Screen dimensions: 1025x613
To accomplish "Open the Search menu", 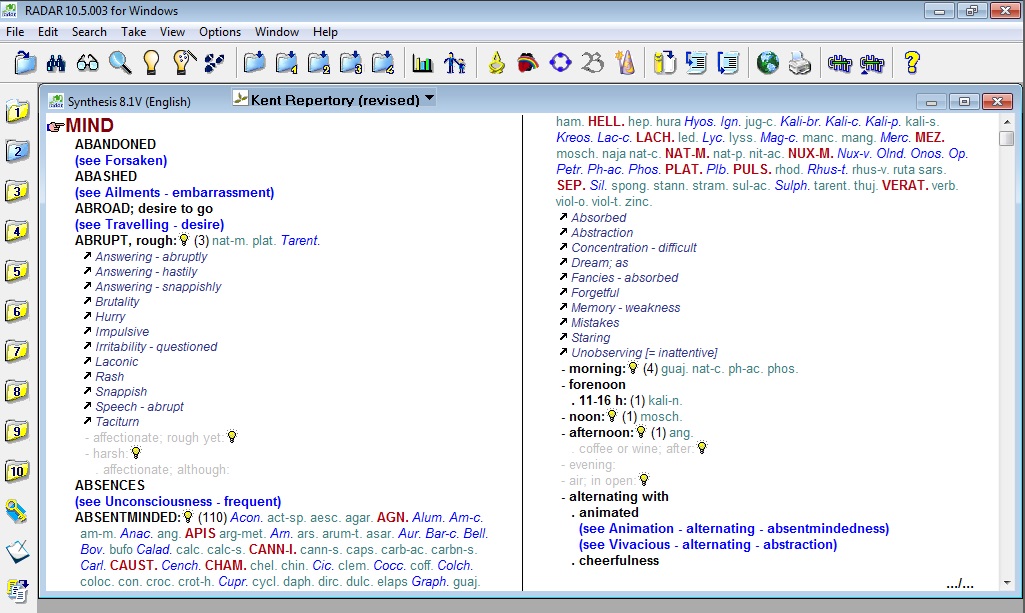I will (89, 31).
